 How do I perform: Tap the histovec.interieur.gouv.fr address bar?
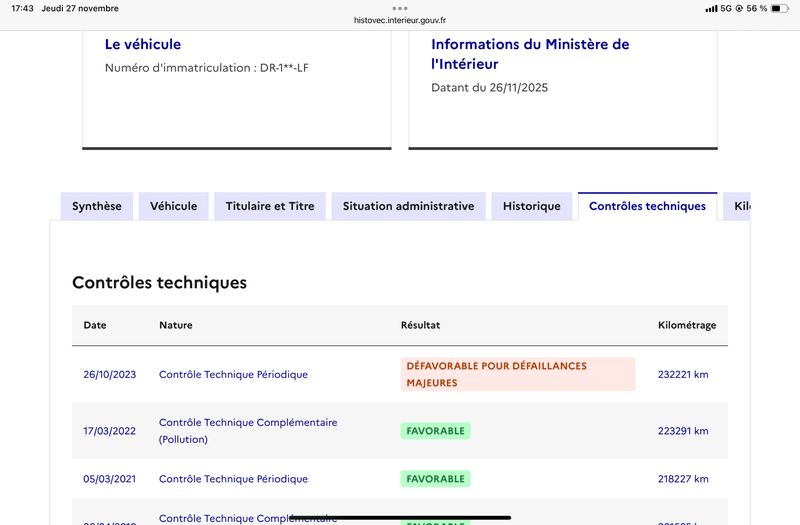click(400, 20)
